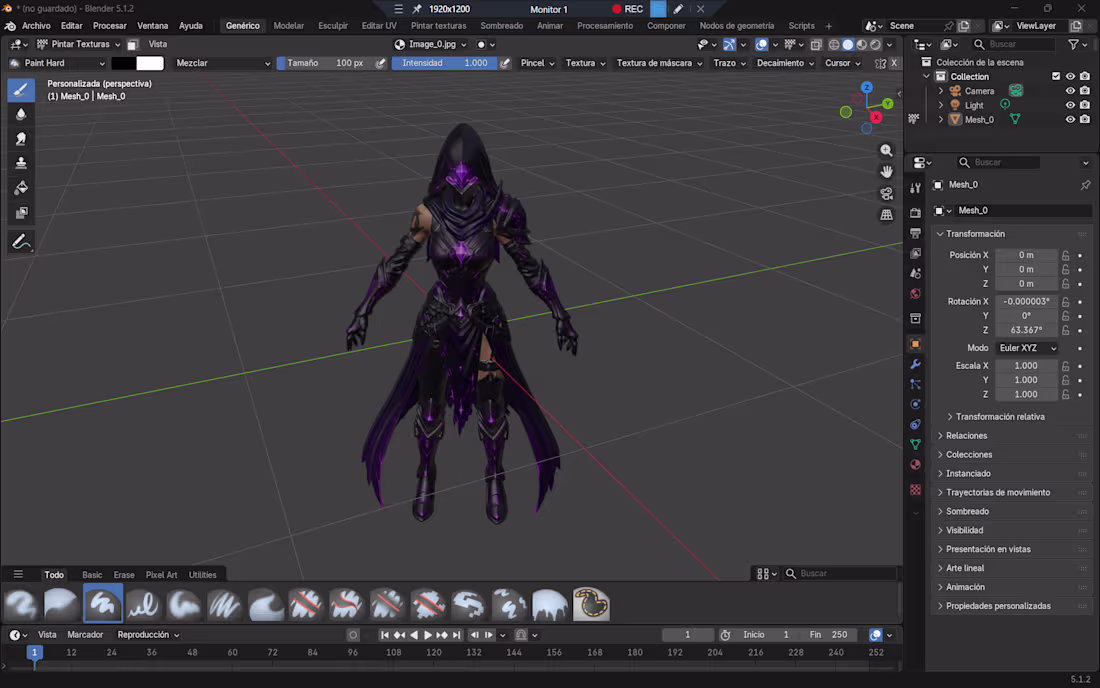The width and height of the screenshot is (1100, 688).
Task: Click the Tamaño brush size slider
Action: 324,63
